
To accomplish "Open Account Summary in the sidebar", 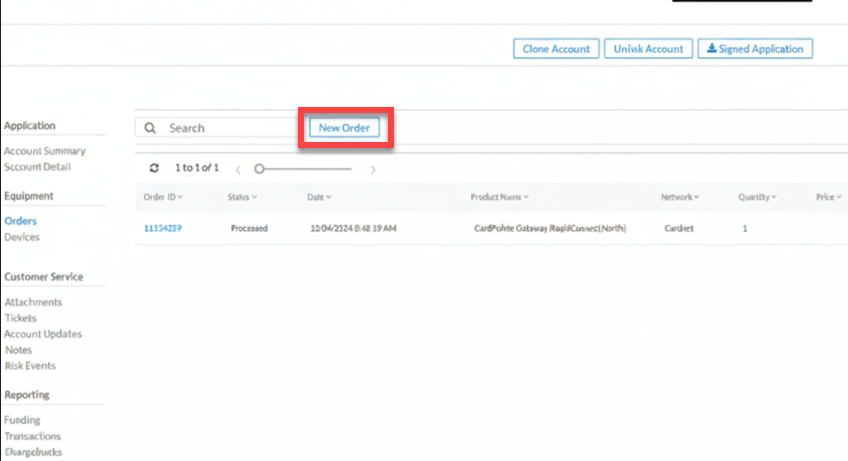I will [45, 151].
